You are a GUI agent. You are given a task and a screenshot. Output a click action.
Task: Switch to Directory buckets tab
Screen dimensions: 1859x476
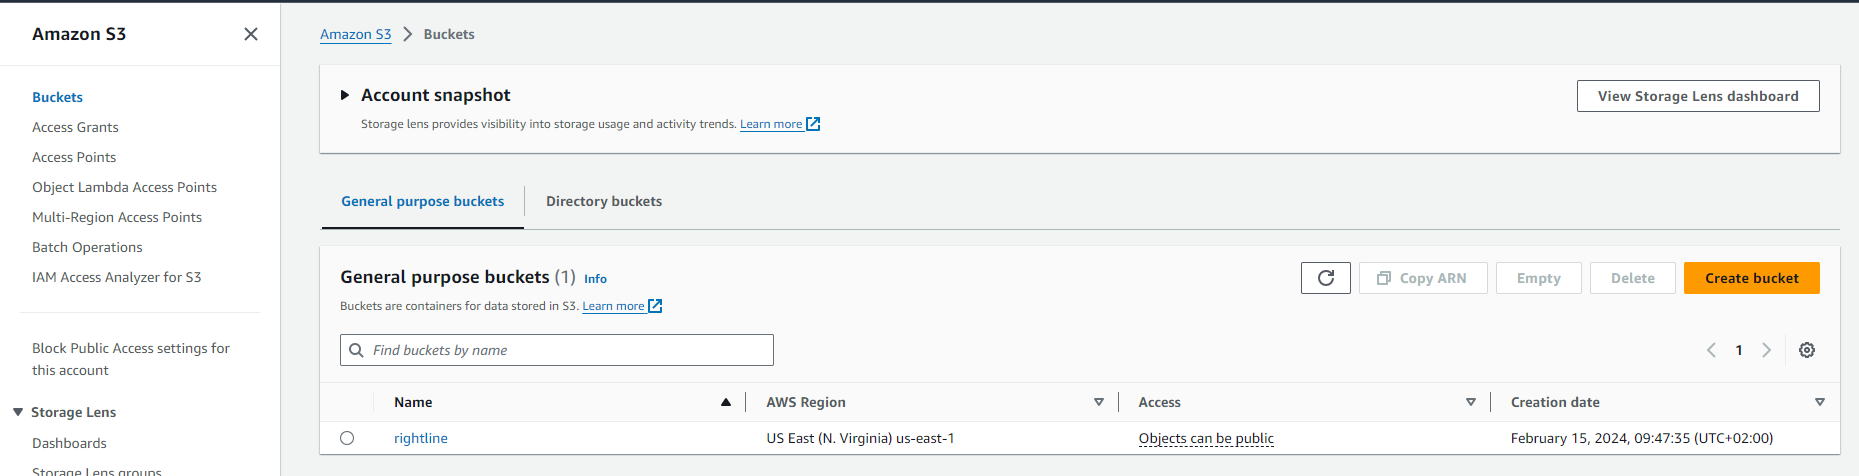pos(604,201)
